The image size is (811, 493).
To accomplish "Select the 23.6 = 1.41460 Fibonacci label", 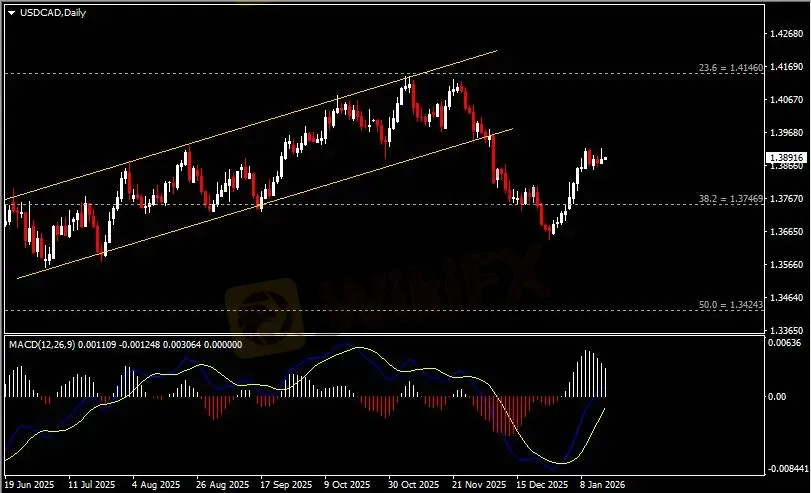I will [x=730, y=69].
